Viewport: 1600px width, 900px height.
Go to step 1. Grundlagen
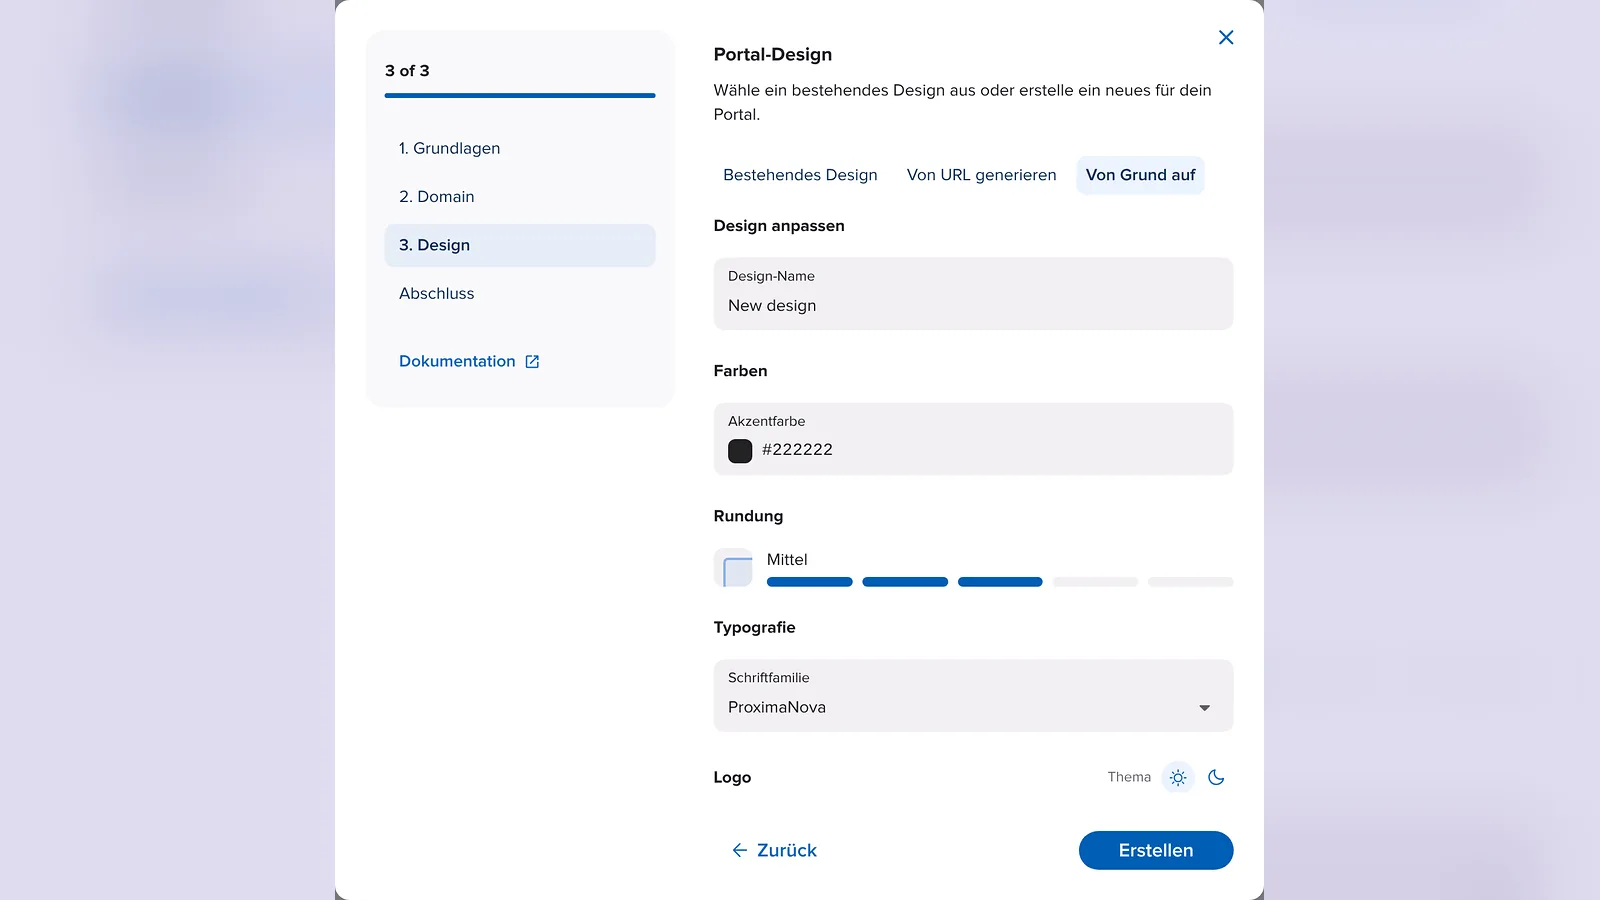coord(520,148)
